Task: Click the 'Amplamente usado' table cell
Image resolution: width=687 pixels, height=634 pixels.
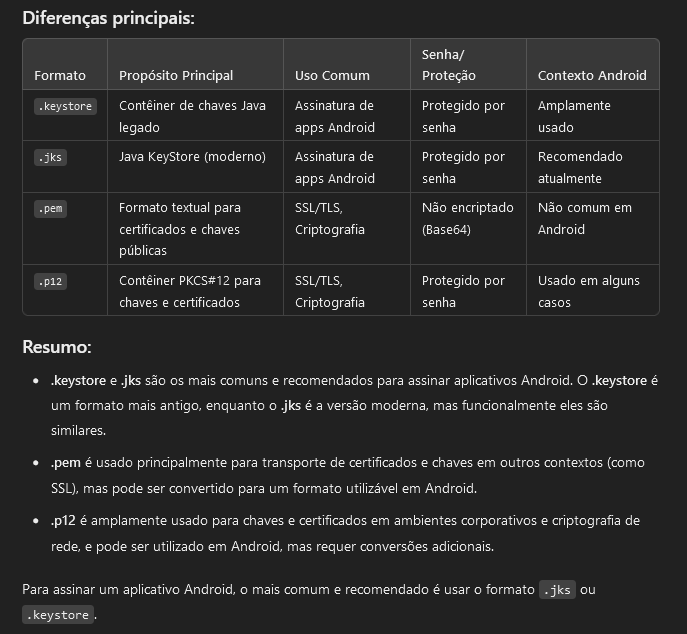Action: (574, 116)
